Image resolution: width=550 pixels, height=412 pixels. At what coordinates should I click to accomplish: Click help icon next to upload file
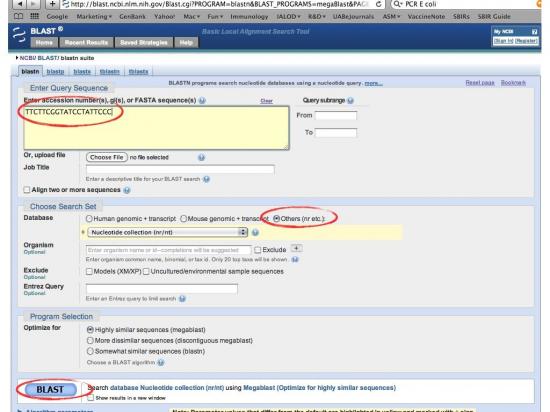pos(201,157)
